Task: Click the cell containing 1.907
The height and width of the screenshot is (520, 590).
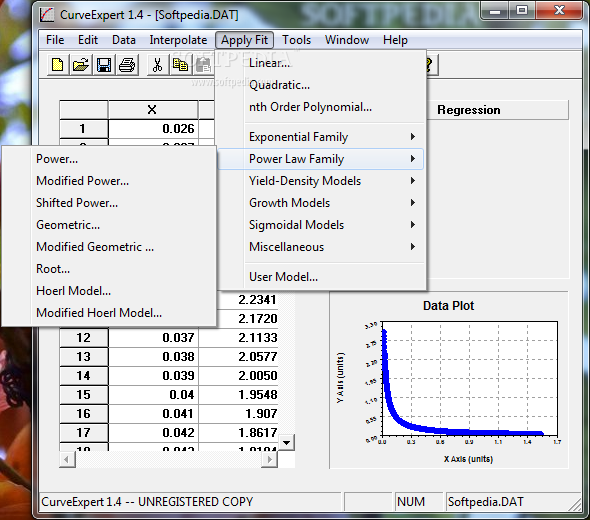Action: [x=239, y=414]
